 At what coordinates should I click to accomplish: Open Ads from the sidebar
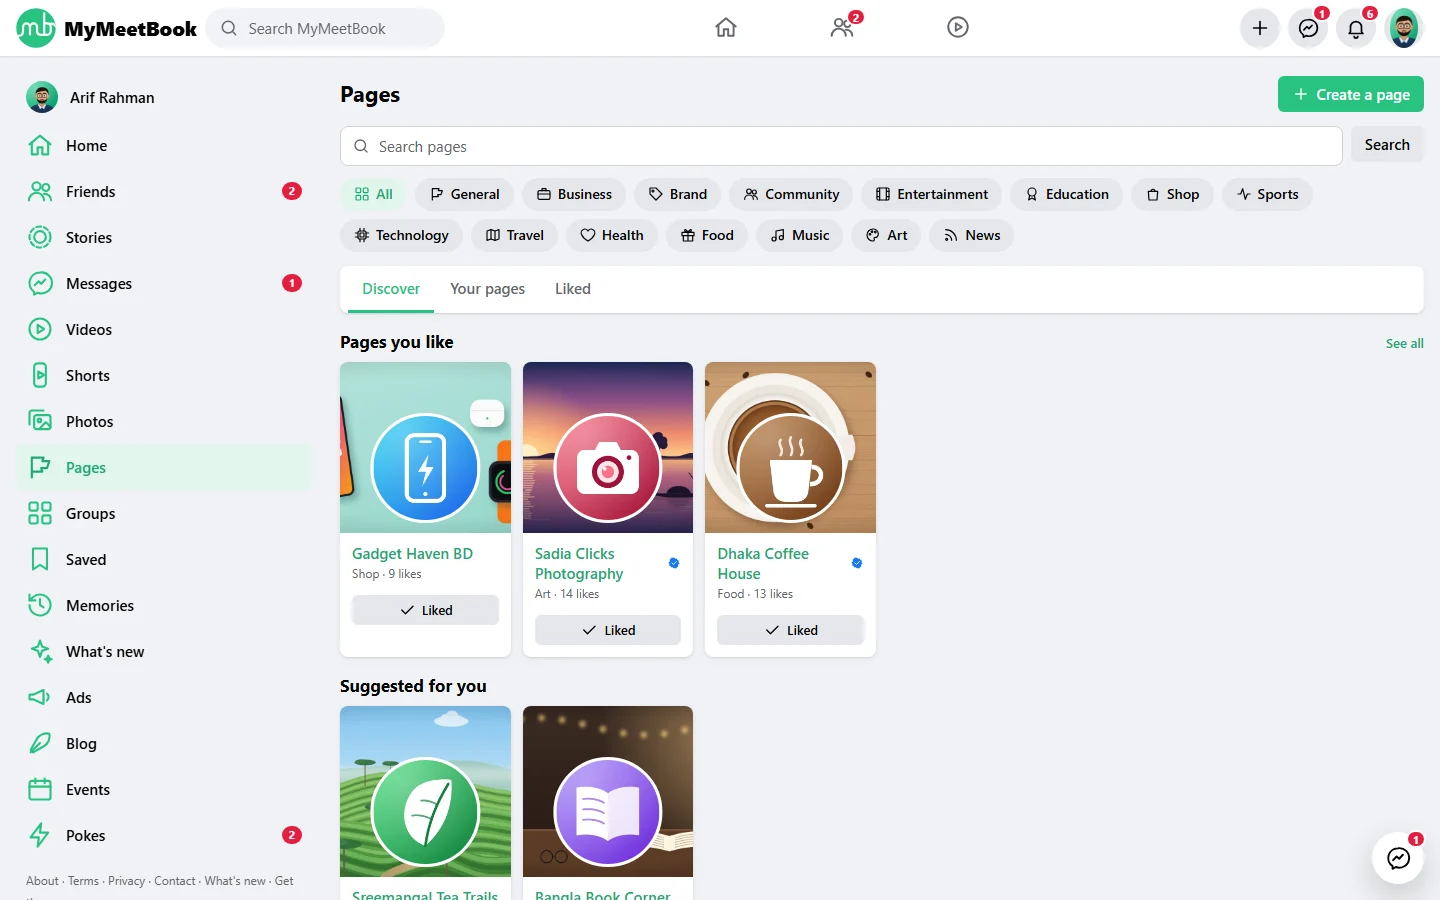164,698
